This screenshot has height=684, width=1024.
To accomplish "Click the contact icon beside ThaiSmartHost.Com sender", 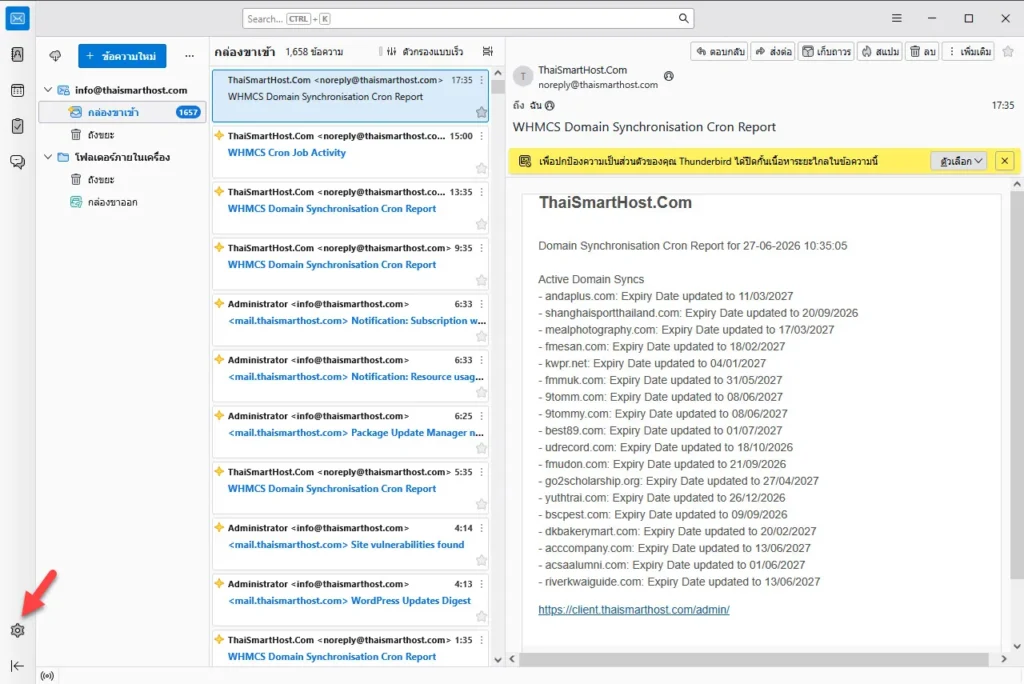I will tap(669, 76).
